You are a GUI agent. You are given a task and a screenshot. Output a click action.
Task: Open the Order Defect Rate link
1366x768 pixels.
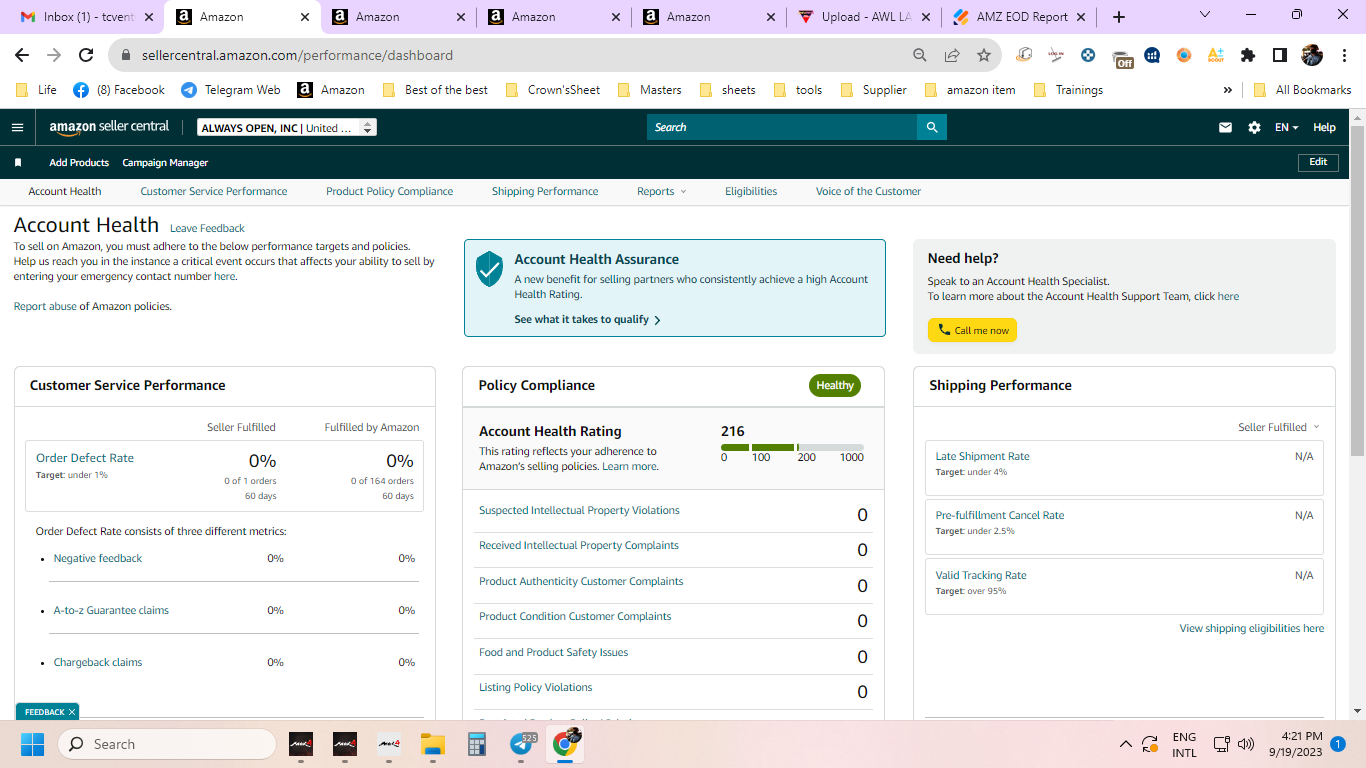point(85,457)
